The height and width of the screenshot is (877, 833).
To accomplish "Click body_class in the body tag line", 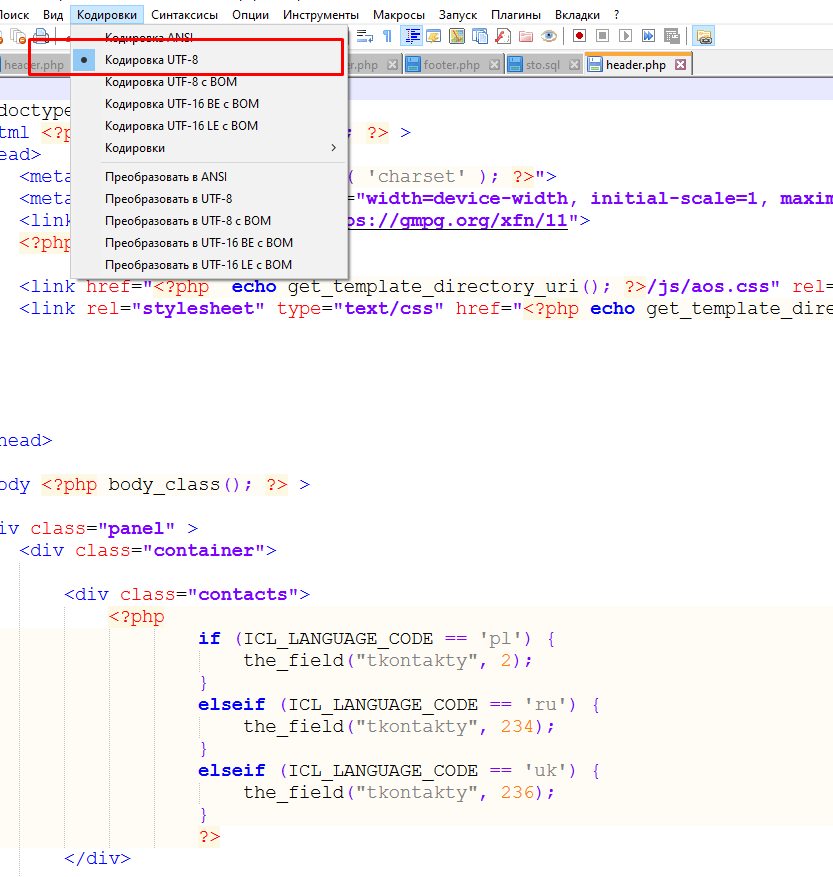I will point(164,484).
